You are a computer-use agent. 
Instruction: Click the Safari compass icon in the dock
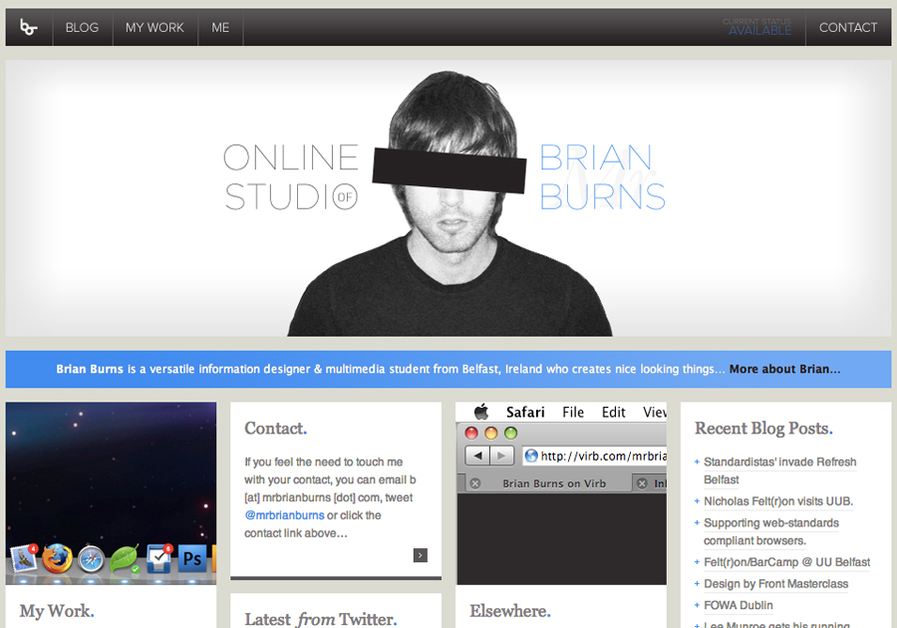(91, 560)
